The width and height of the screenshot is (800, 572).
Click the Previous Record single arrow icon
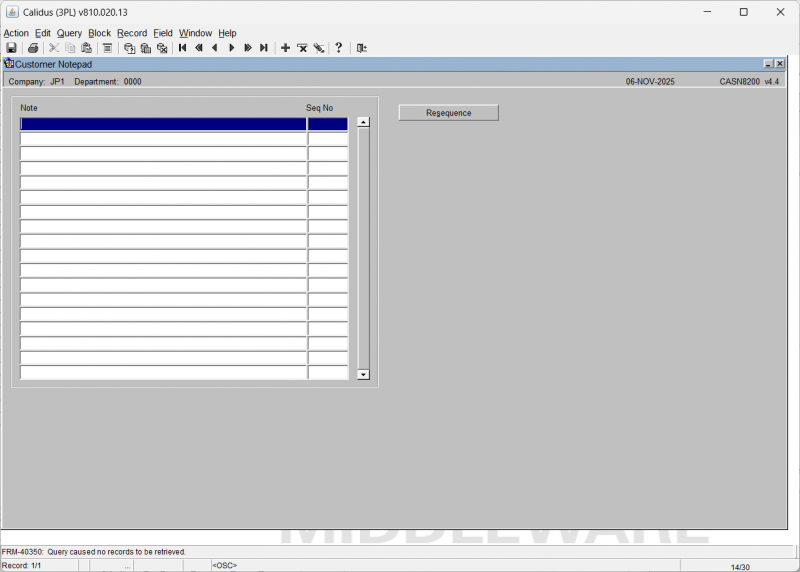(x=215, y=48)
